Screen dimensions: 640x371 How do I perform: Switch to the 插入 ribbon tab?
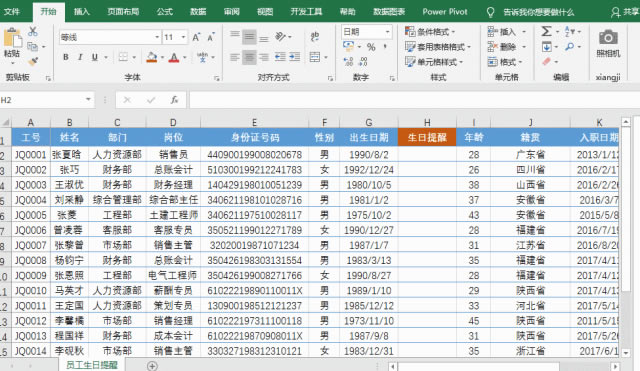82,11
